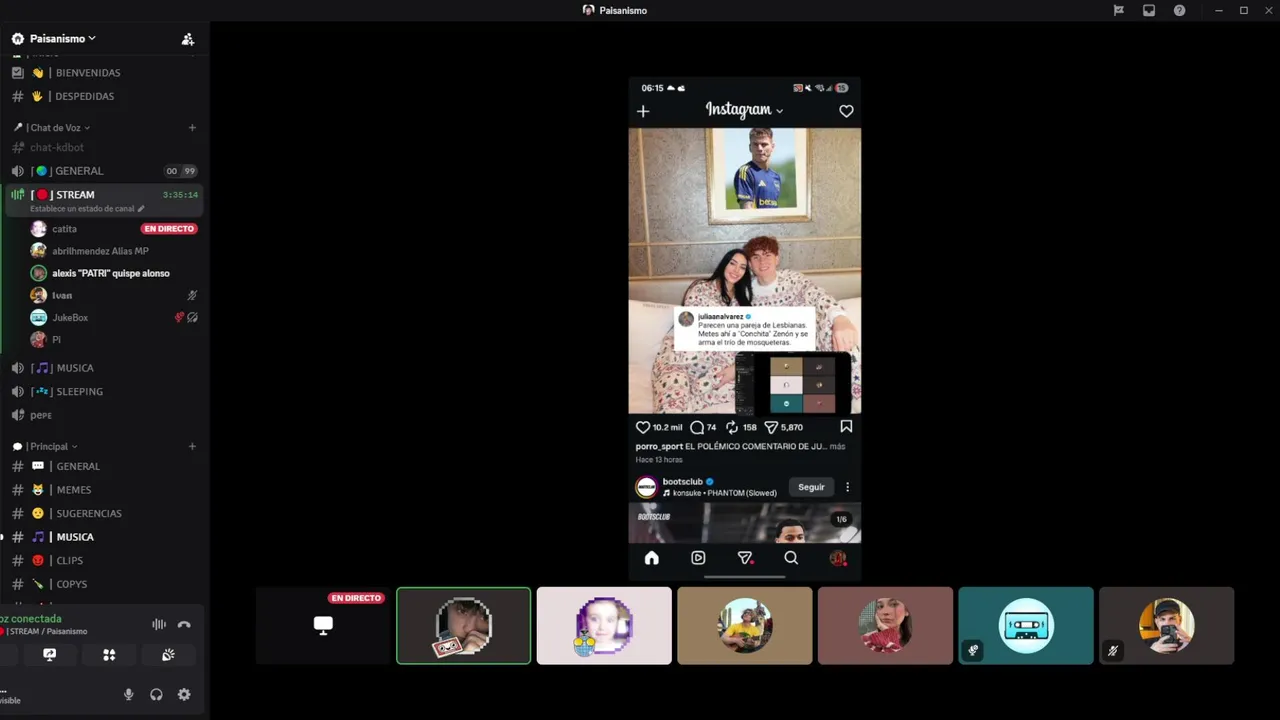Add a channel to Principal category

click(192, 446)
